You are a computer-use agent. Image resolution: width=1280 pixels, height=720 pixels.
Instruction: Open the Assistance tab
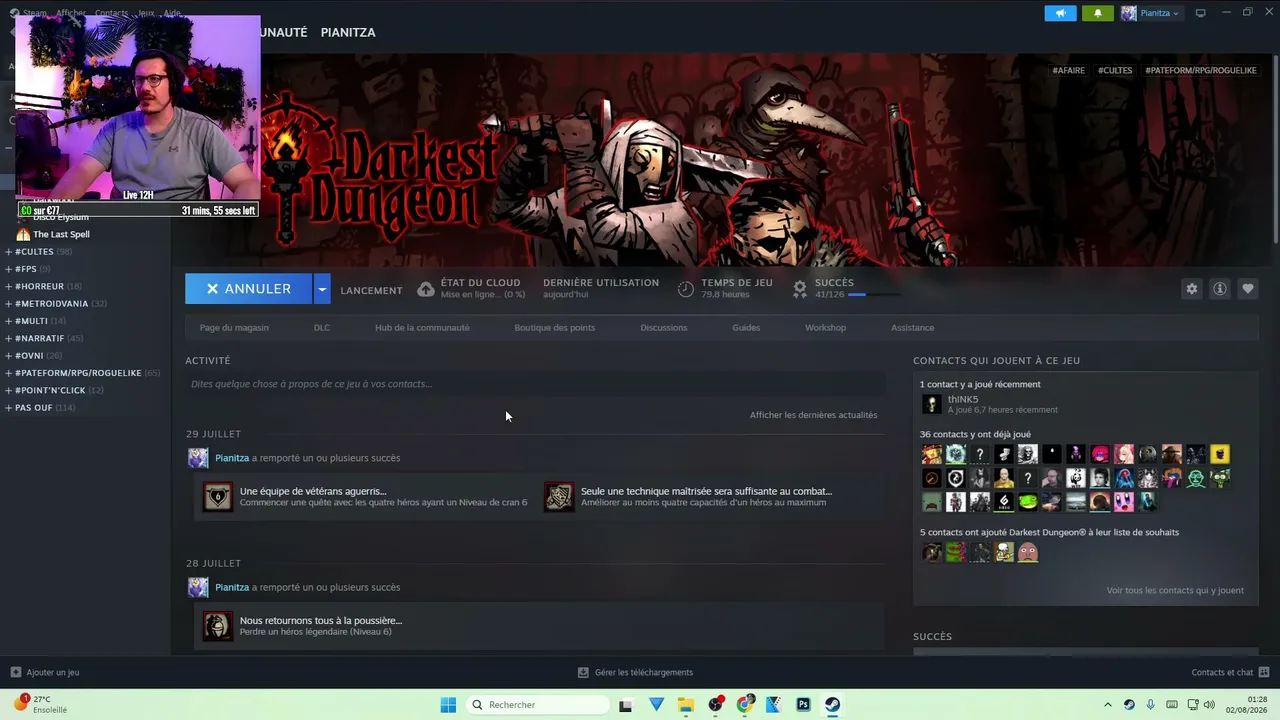[x=913, y=328]
